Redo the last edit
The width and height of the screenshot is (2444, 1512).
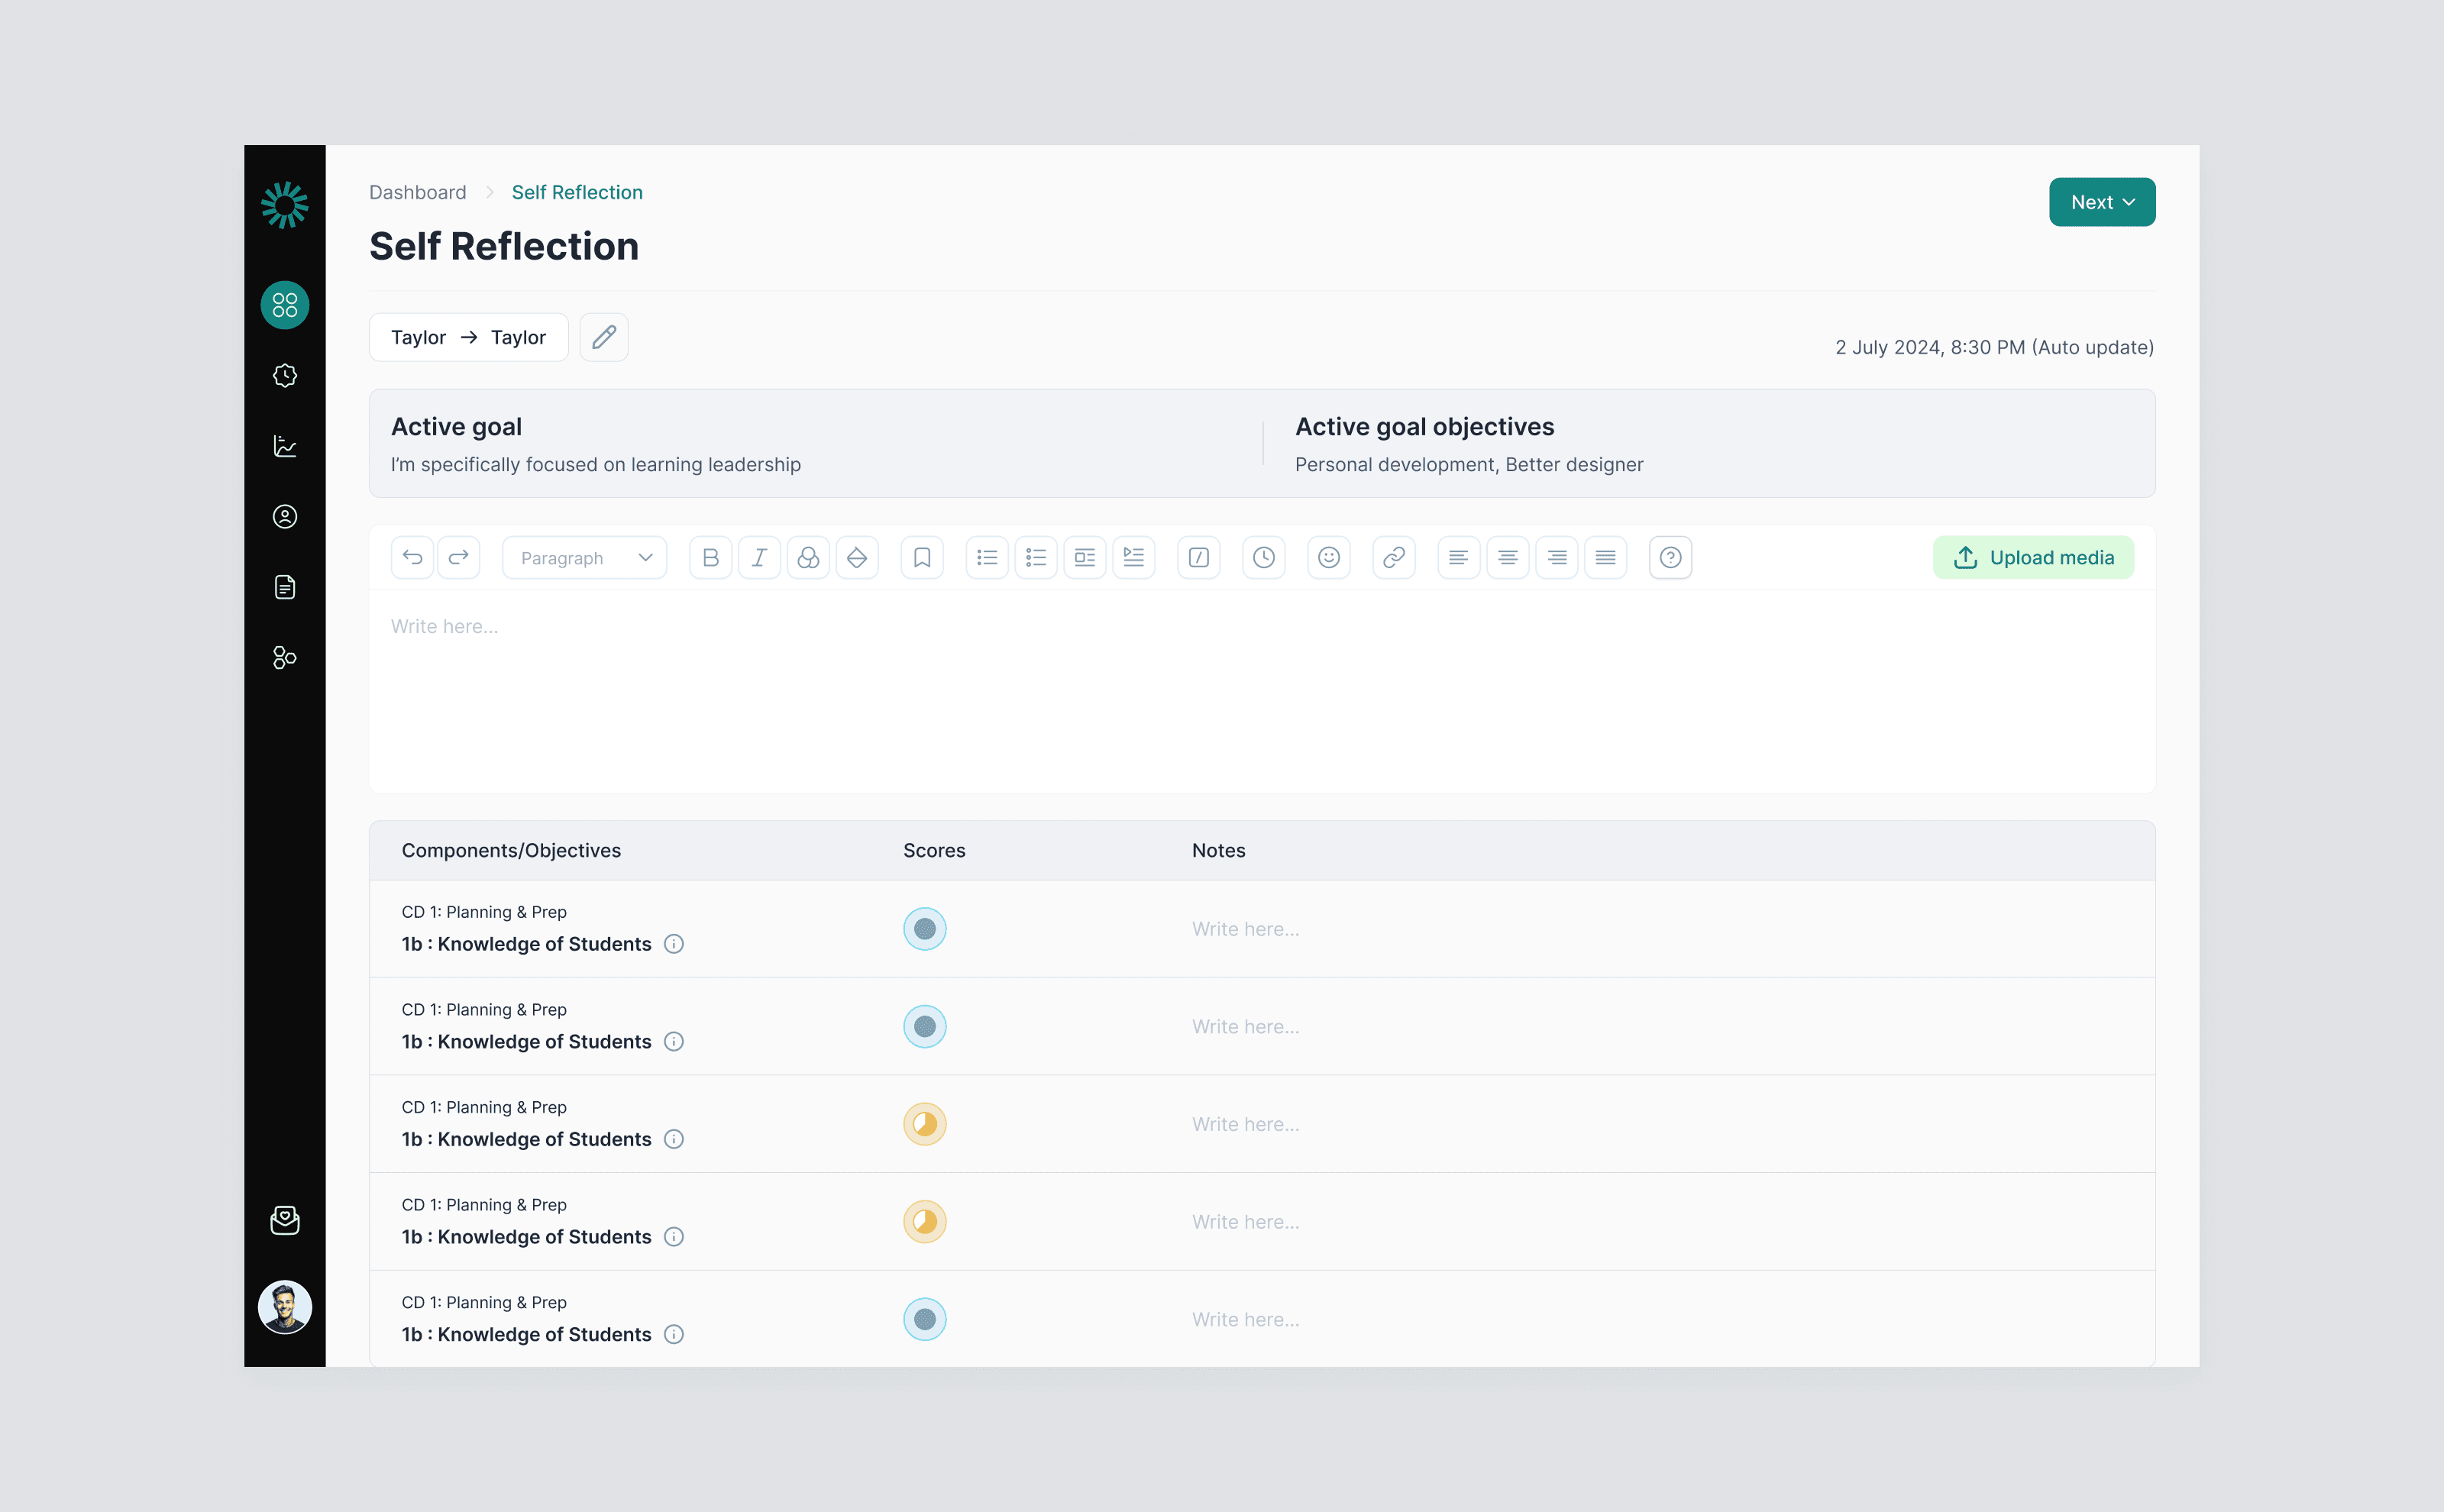459,557
